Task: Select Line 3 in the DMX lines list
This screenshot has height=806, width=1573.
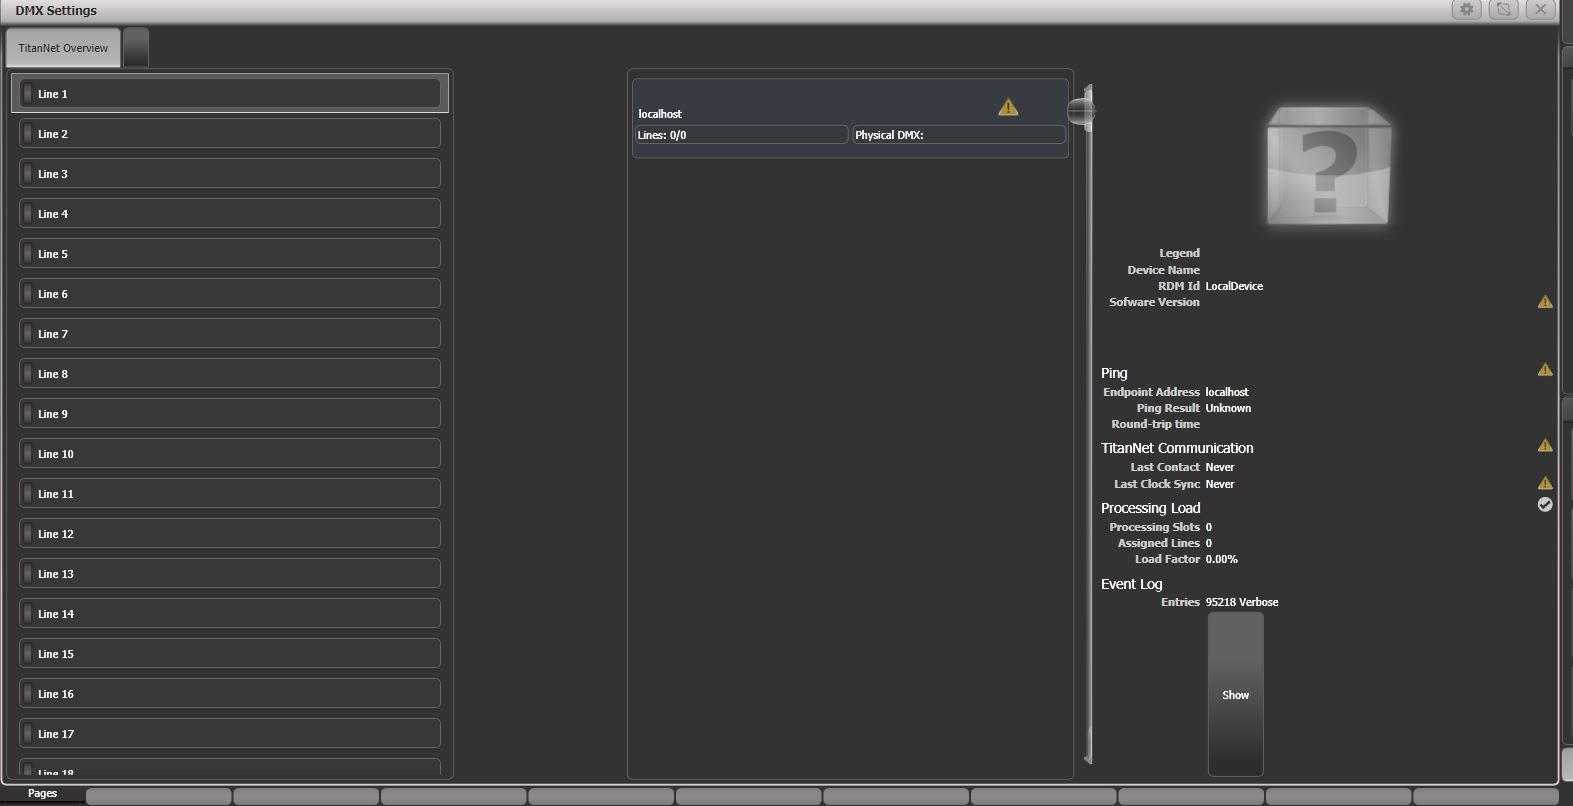Action: click(x=230, y=173)
